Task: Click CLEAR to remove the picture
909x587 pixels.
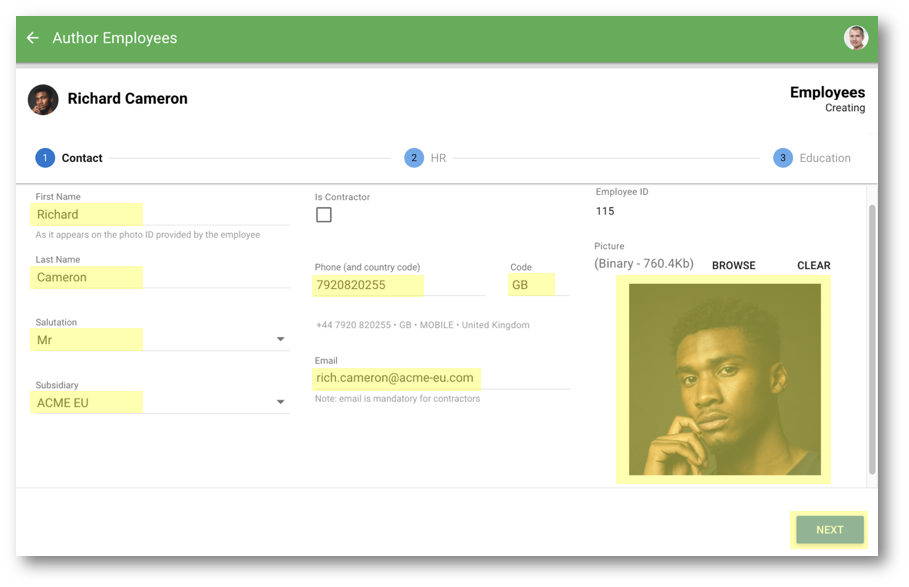Action: click(813, 265)
